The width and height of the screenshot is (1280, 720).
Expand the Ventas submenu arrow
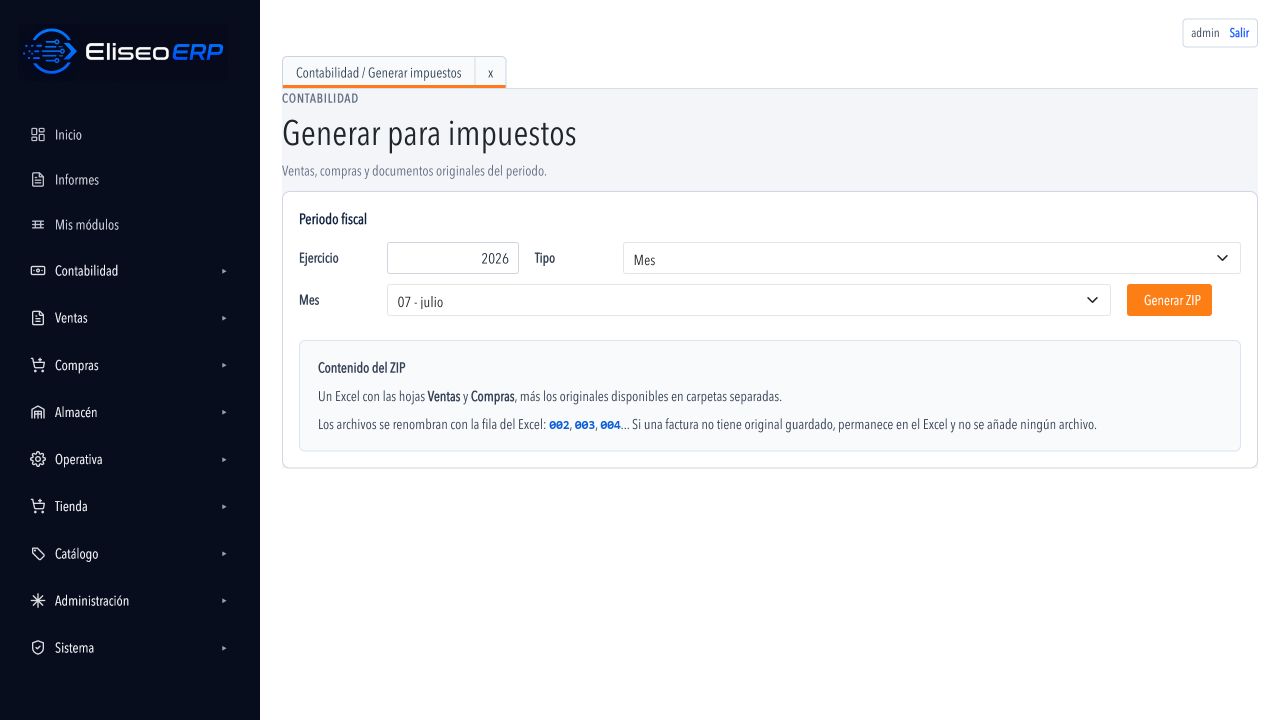(224, 318)
